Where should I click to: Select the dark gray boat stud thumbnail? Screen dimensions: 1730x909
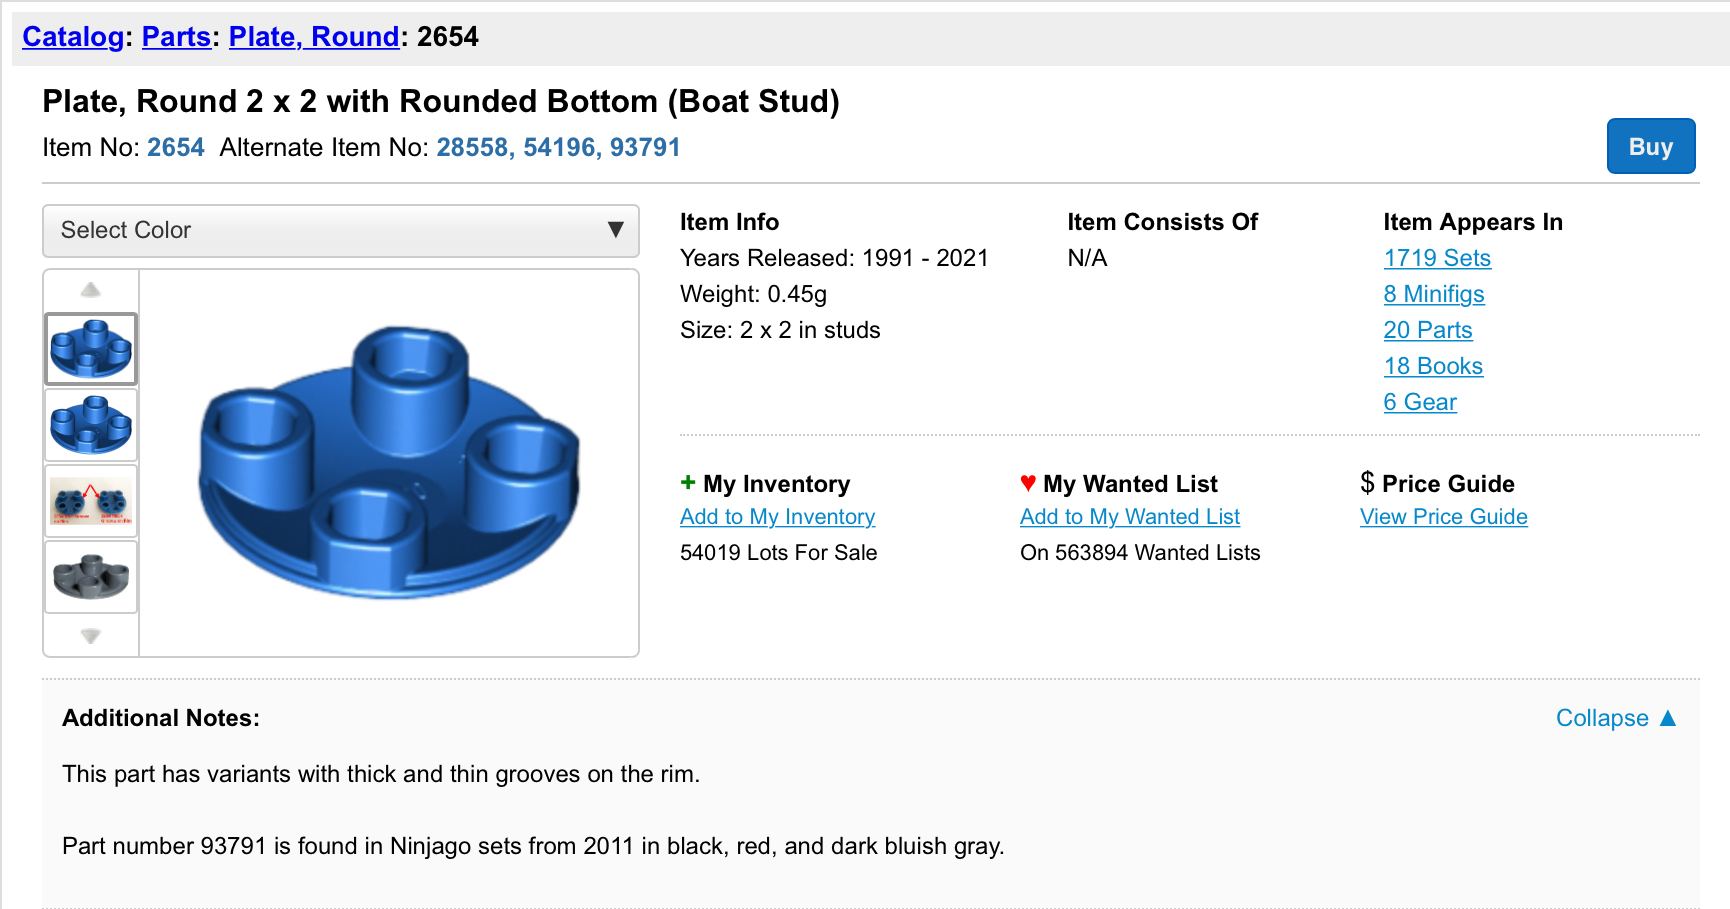[x=91, y=577]
